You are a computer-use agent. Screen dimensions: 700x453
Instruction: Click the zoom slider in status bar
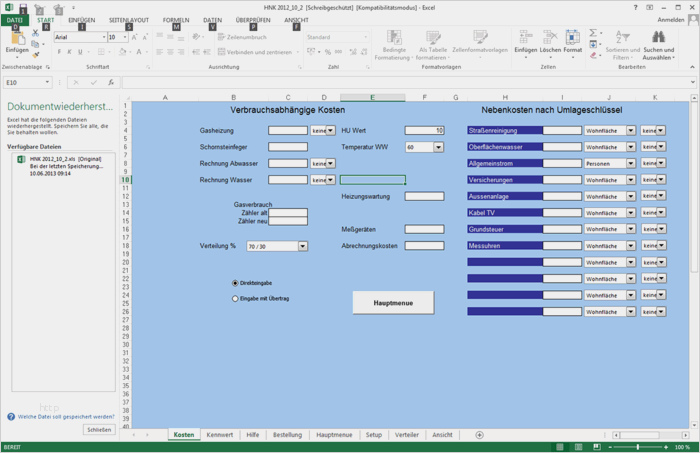point(638,447)
